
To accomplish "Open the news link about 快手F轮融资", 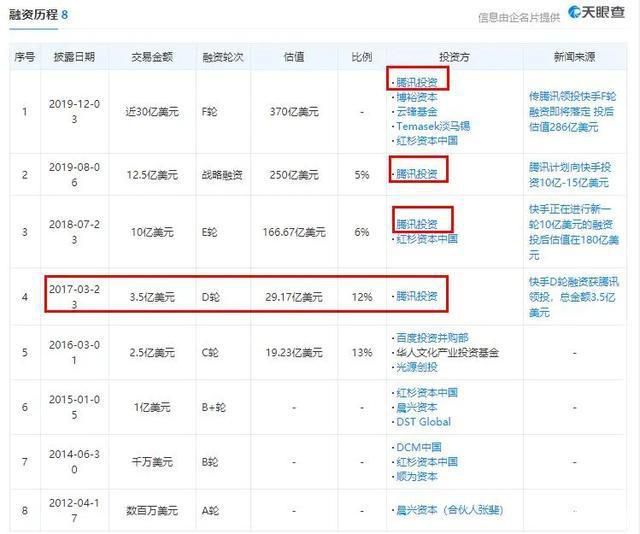I will coord(578,112).
